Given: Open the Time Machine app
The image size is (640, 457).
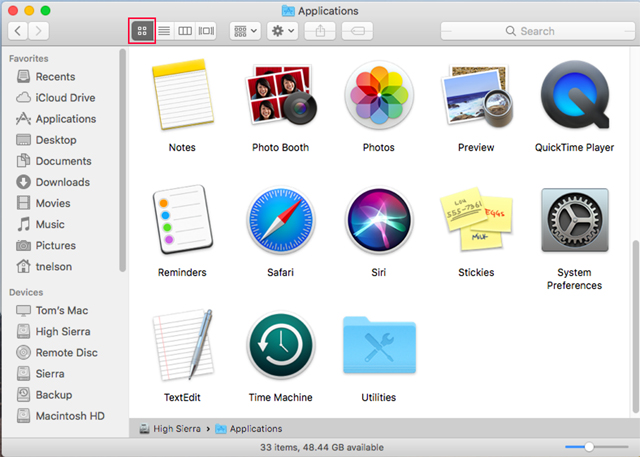Looking at the screenshot, I should 280,346.
